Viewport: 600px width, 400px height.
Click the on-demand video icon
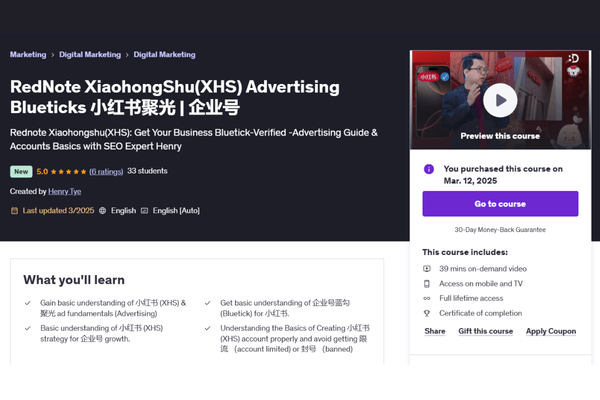click(x=428, y=268)
